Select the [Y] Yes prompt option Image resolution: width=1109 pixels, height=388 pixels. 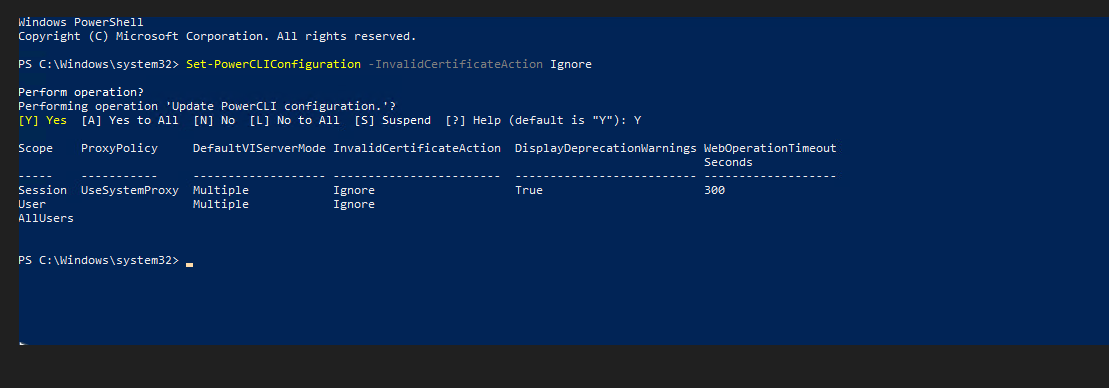pyautogui.click(x=42, y=120)
